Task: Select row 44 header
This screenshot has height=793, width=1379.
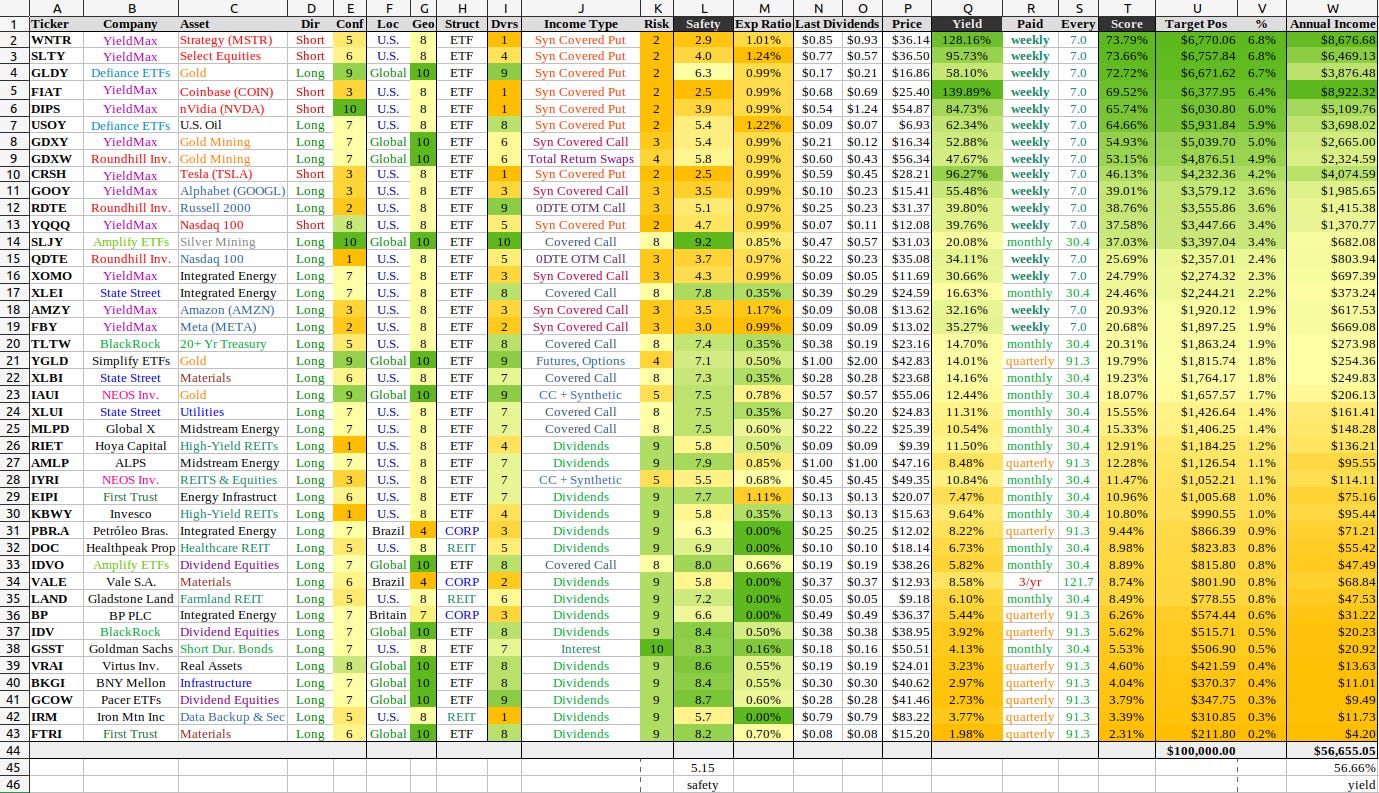Action: pyautogui.click(x=14, y=750)
